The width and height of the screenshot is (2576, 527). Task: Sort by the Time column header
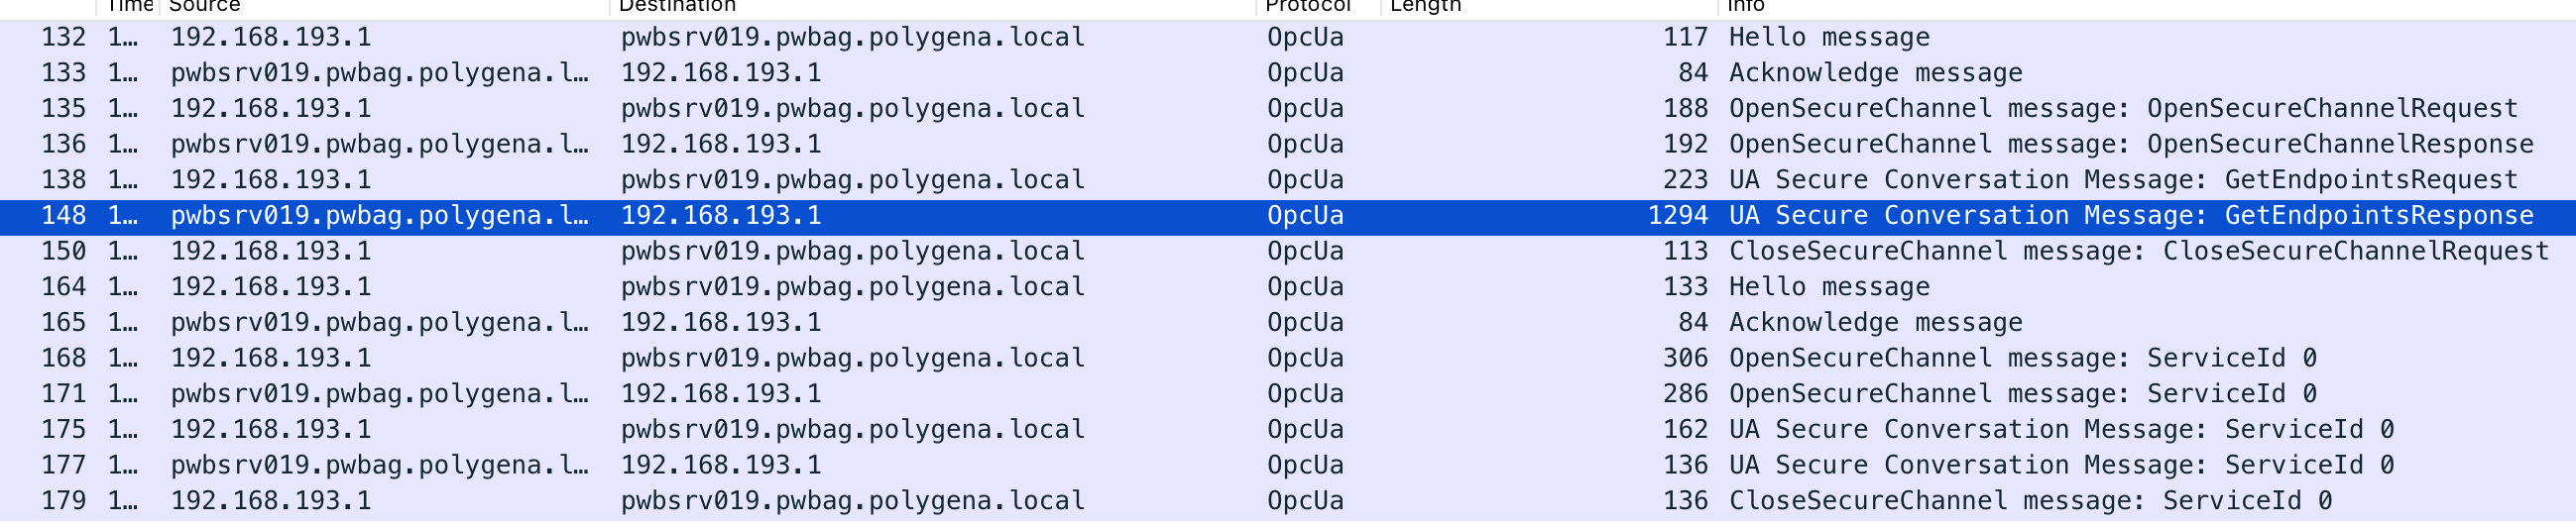tap(129, 6)
